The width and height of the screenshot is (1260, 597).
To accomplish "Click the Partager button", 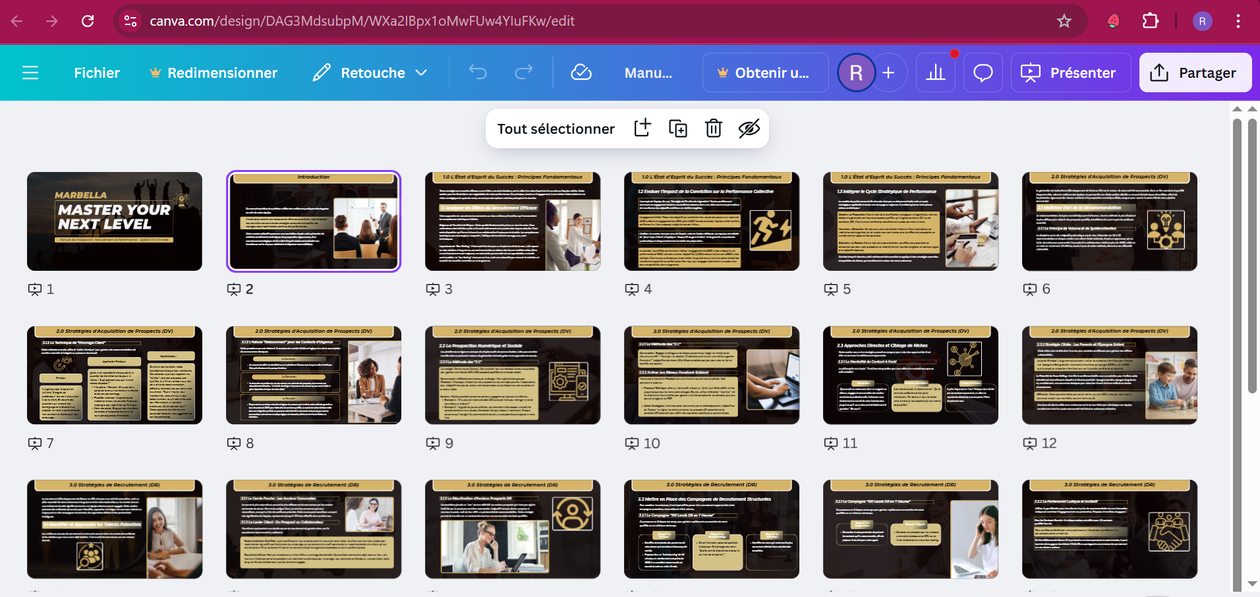I will click(1195, 73).
